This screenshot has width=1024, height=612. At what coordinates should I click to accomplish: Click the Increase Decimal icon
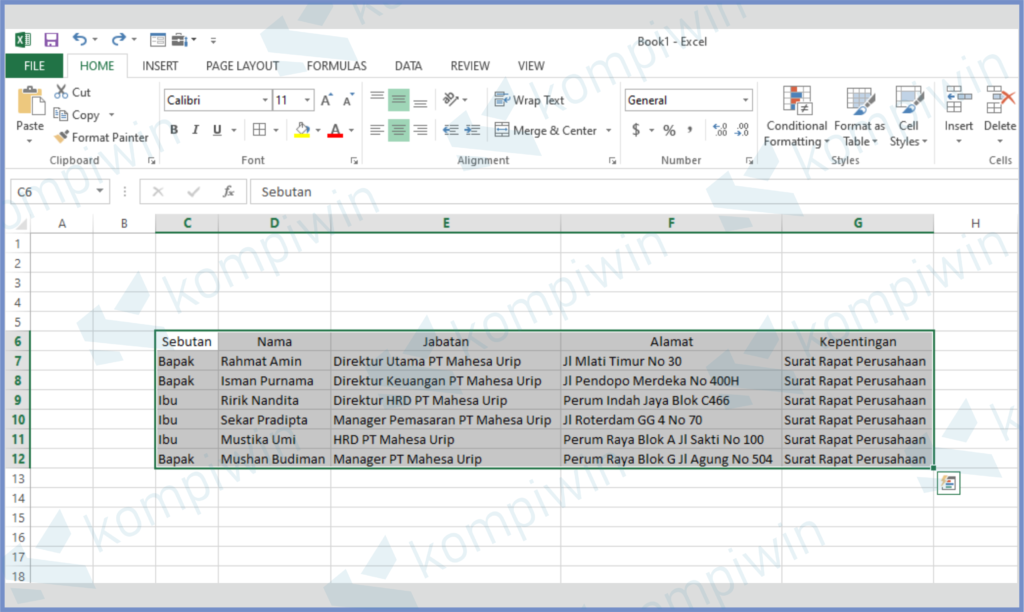[x=719, y=129]
